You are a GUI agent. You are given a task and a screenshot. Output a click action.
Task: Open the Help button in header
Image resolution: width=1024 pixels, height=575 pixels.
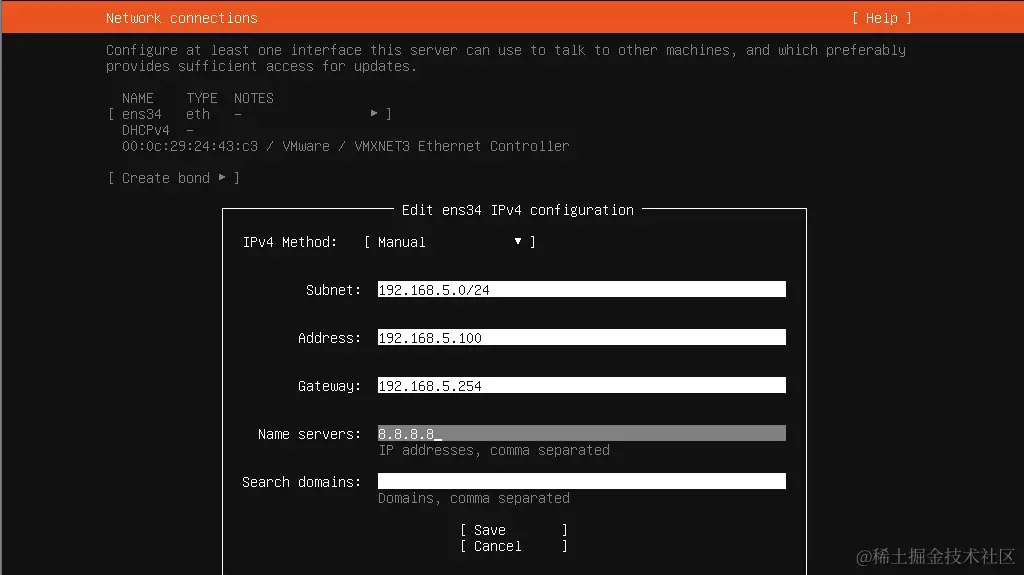tap(882, 18)
